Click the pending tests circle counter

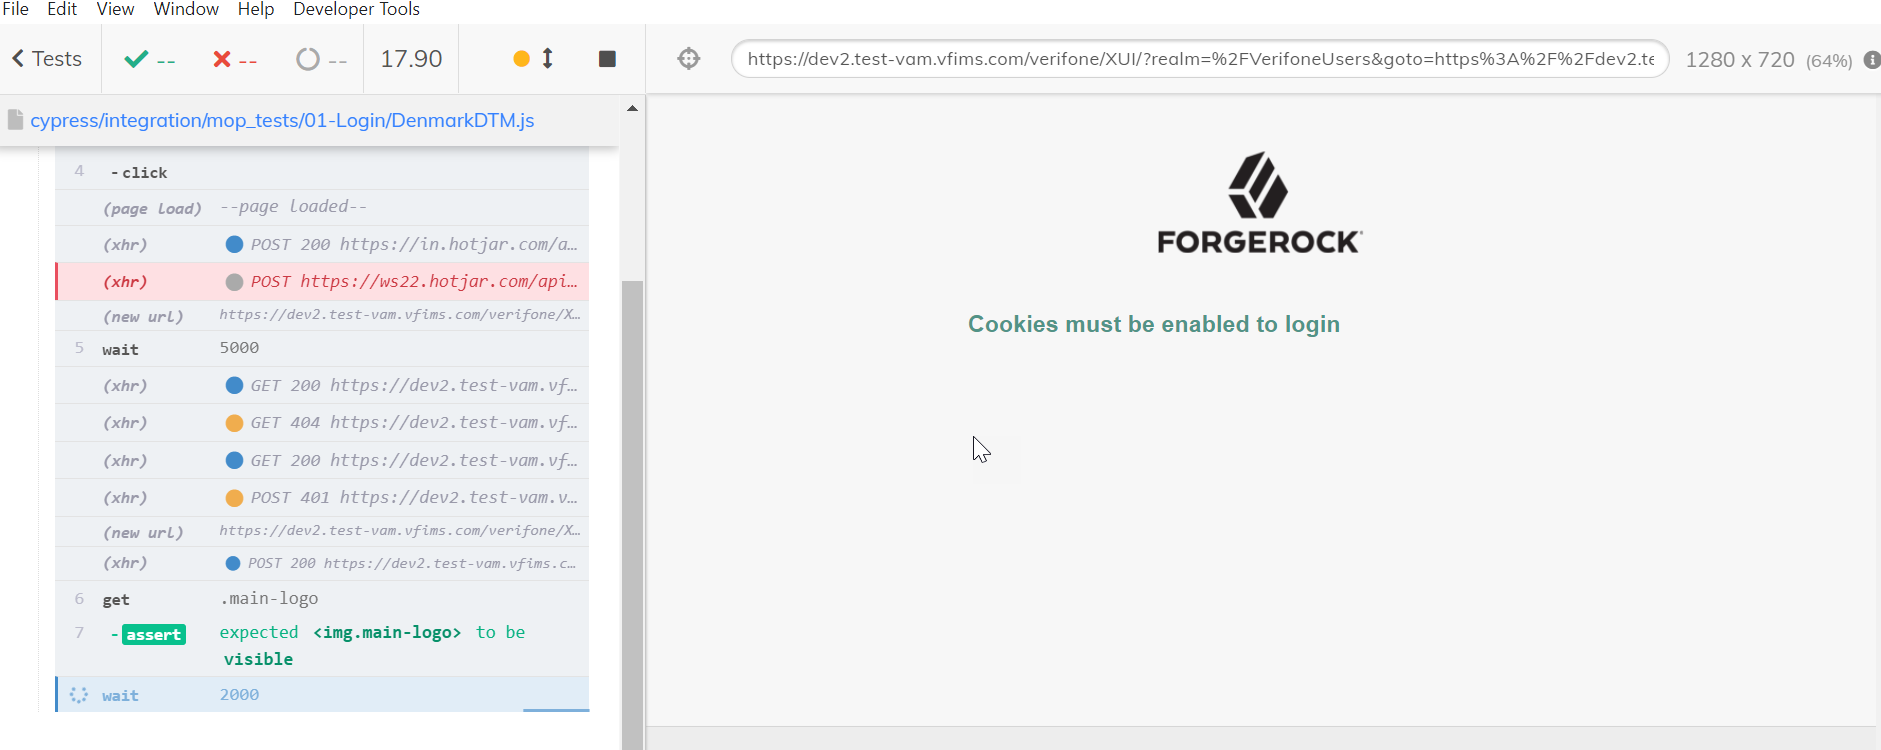[x=321, y=60]
